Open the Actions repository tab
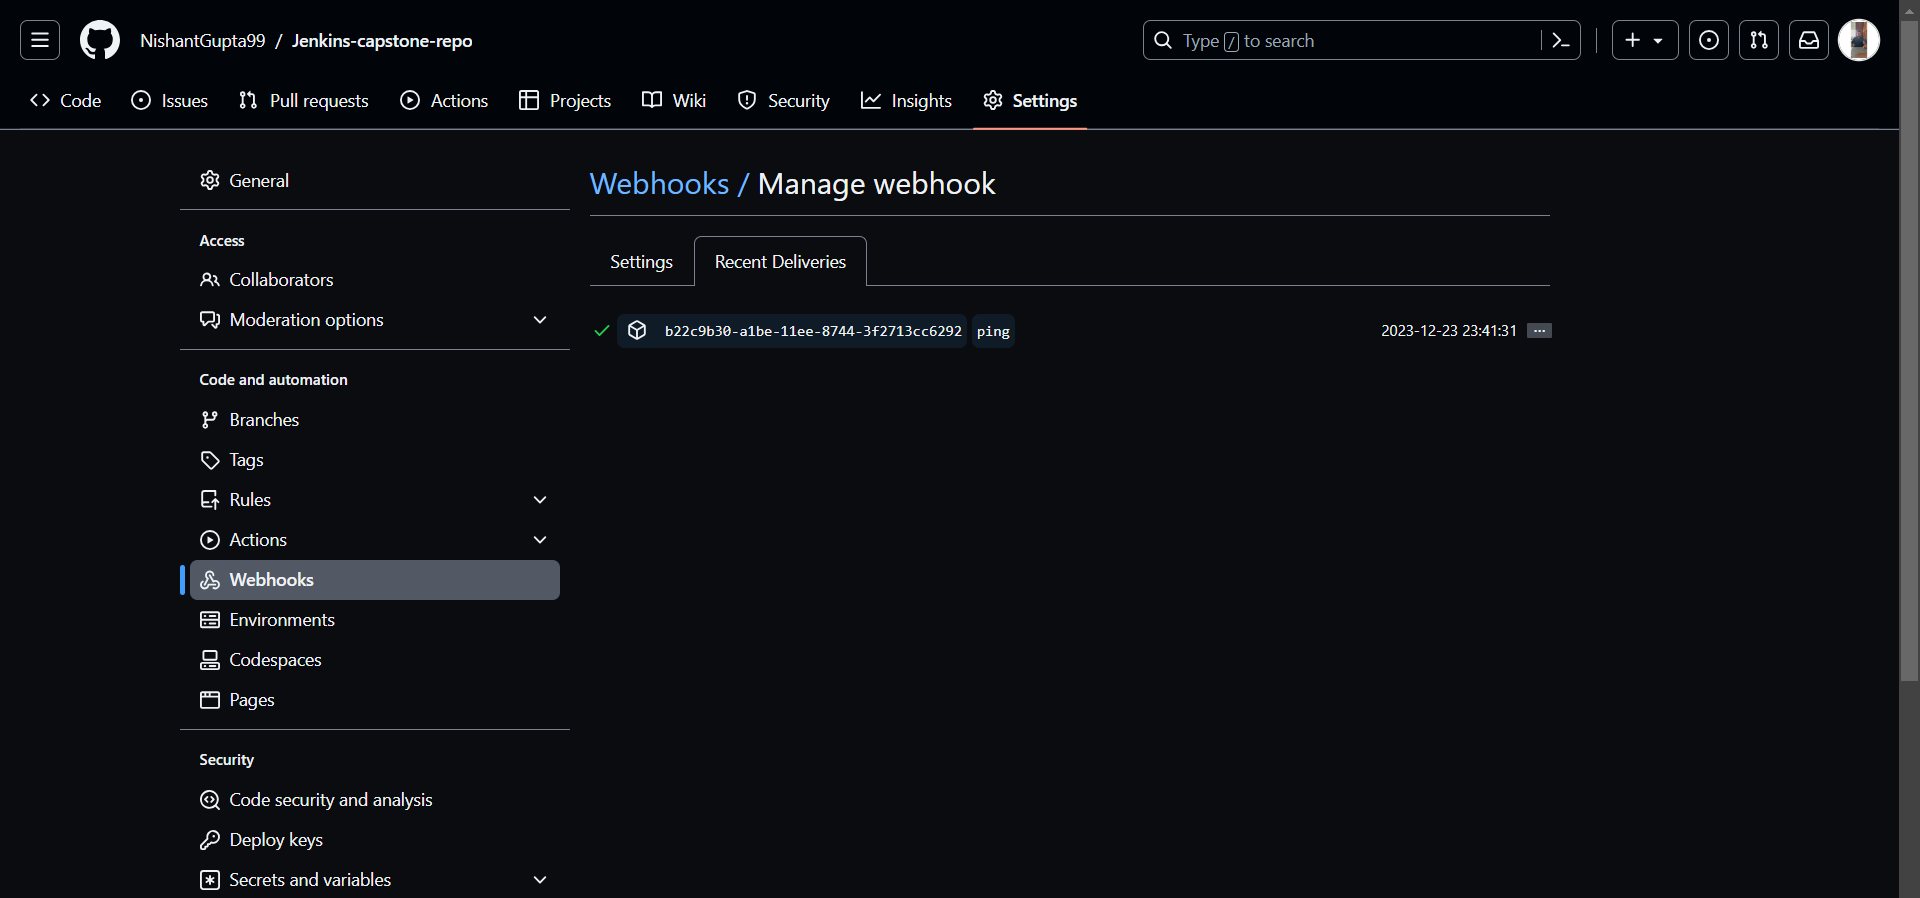The image size is (1920, 898). 444,101
